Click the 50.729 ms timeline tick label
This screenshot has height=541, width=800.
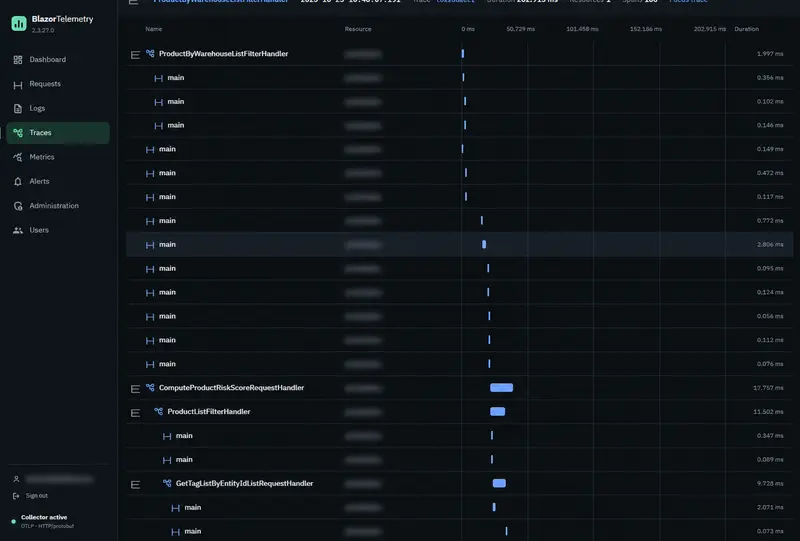(520, 29)
